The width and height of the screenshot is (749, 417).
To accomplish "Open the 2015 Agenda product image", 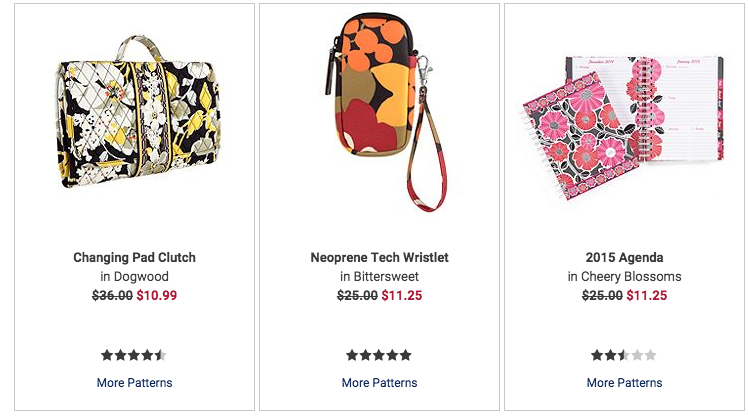I will coord(623,128).
